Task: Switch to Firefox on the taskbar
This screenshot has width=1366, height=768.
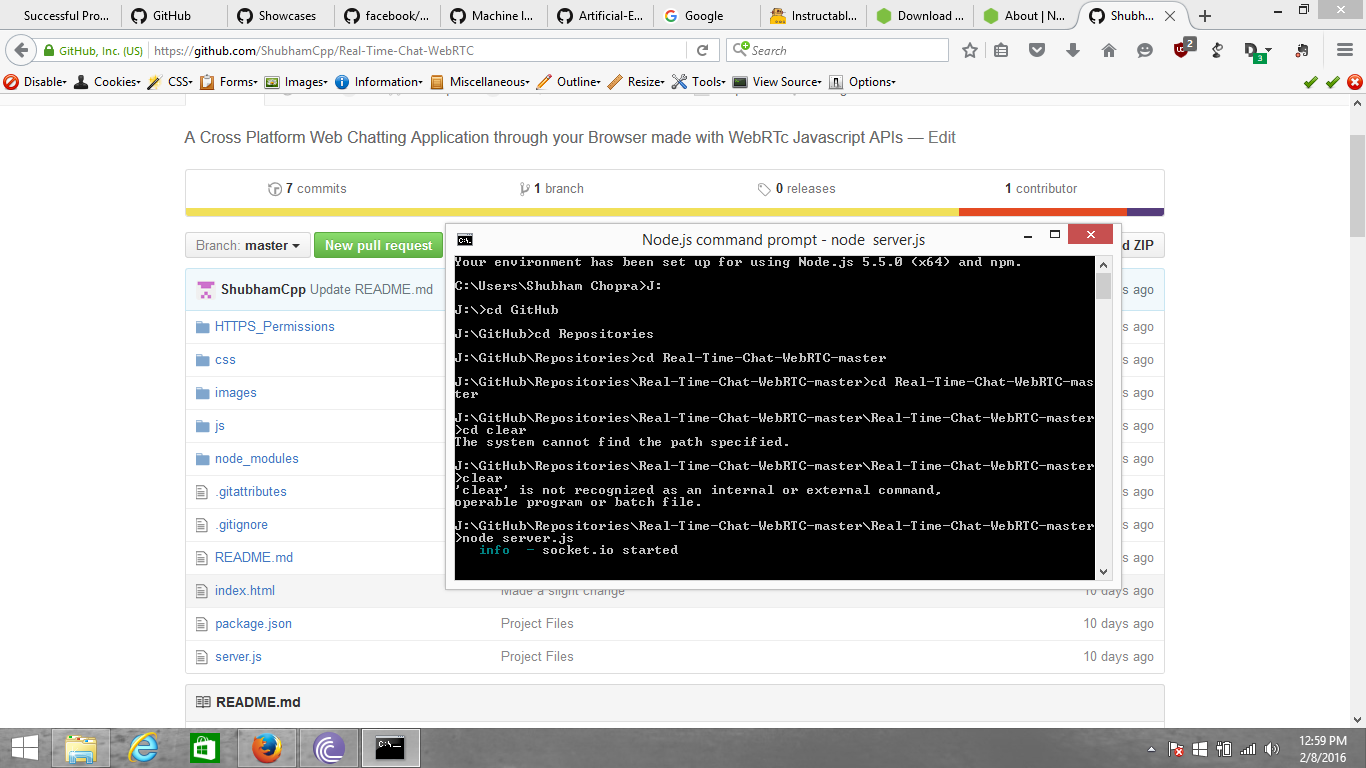Action: click(x=266, y=748)
